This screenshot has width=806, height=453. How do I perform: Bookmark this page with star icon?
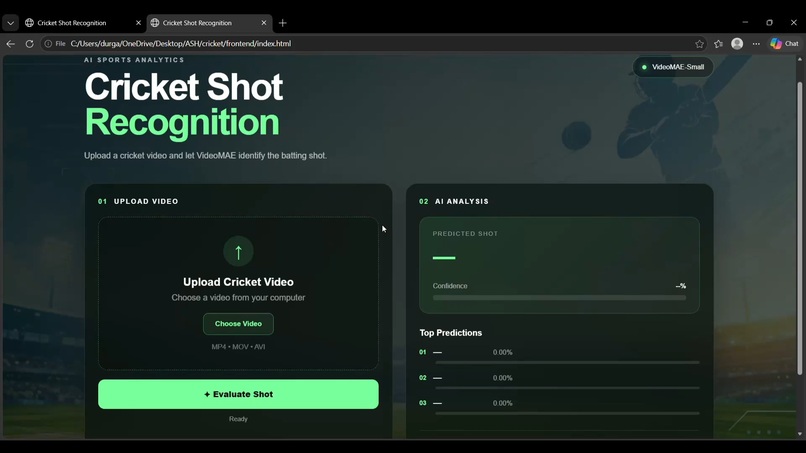(700, 44)
